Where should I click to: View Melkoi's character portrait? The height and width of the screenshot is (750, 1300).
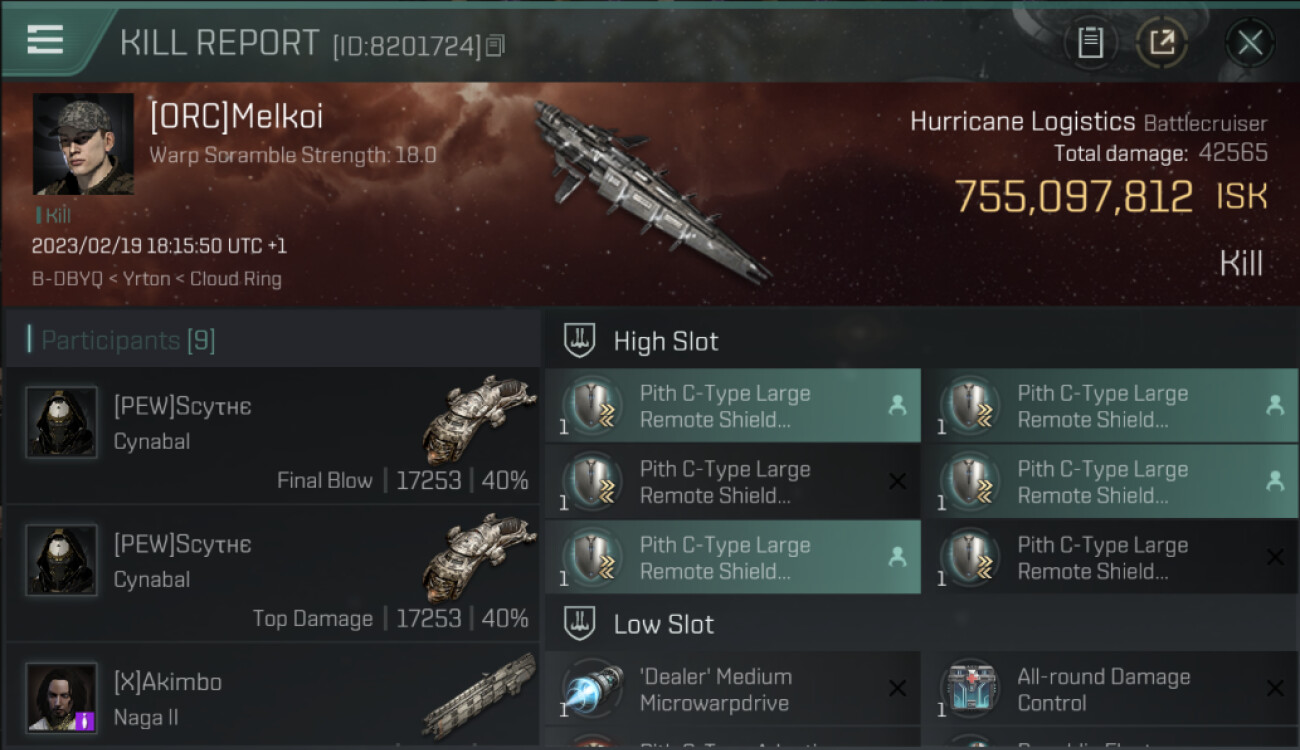coord(83,144)
